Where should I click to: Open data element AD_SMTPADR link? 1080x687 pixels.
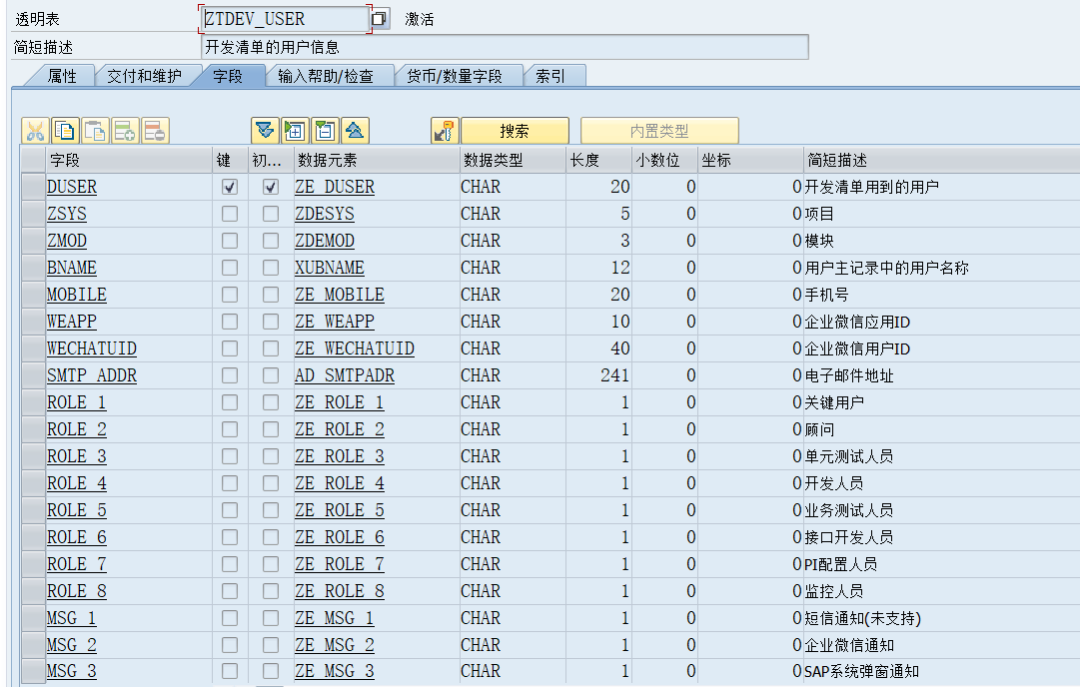click(x=344, y=376)
